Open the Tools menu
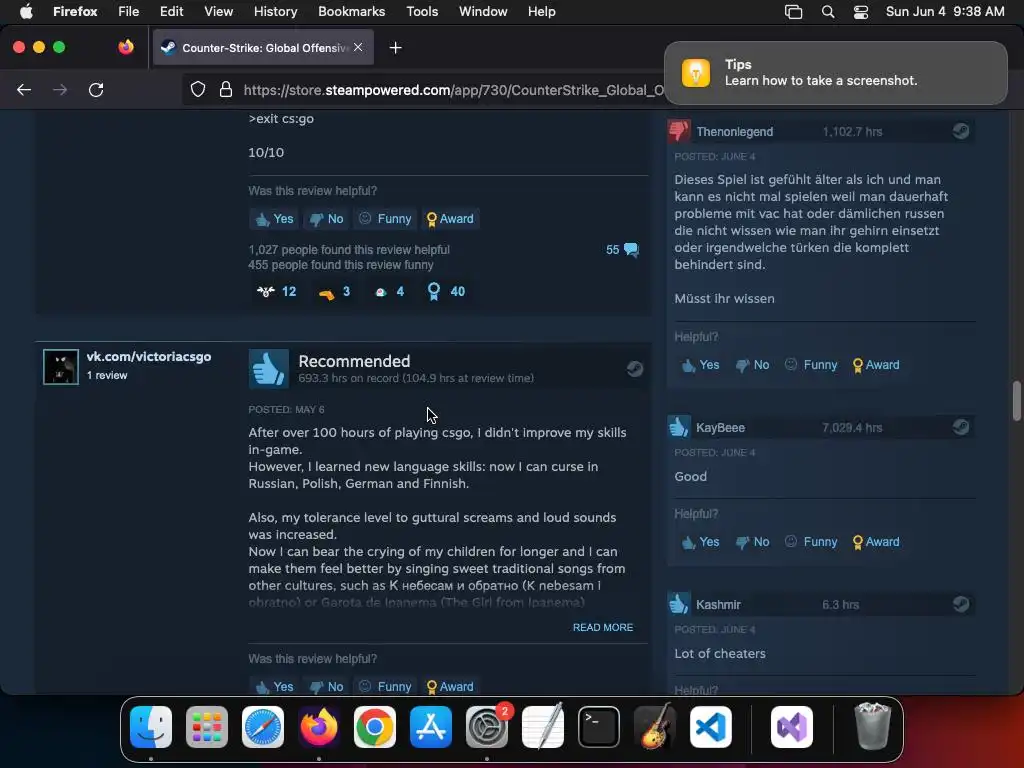Image resolution: width=1024 pixels, height=768 pixels. coord(422,12)
